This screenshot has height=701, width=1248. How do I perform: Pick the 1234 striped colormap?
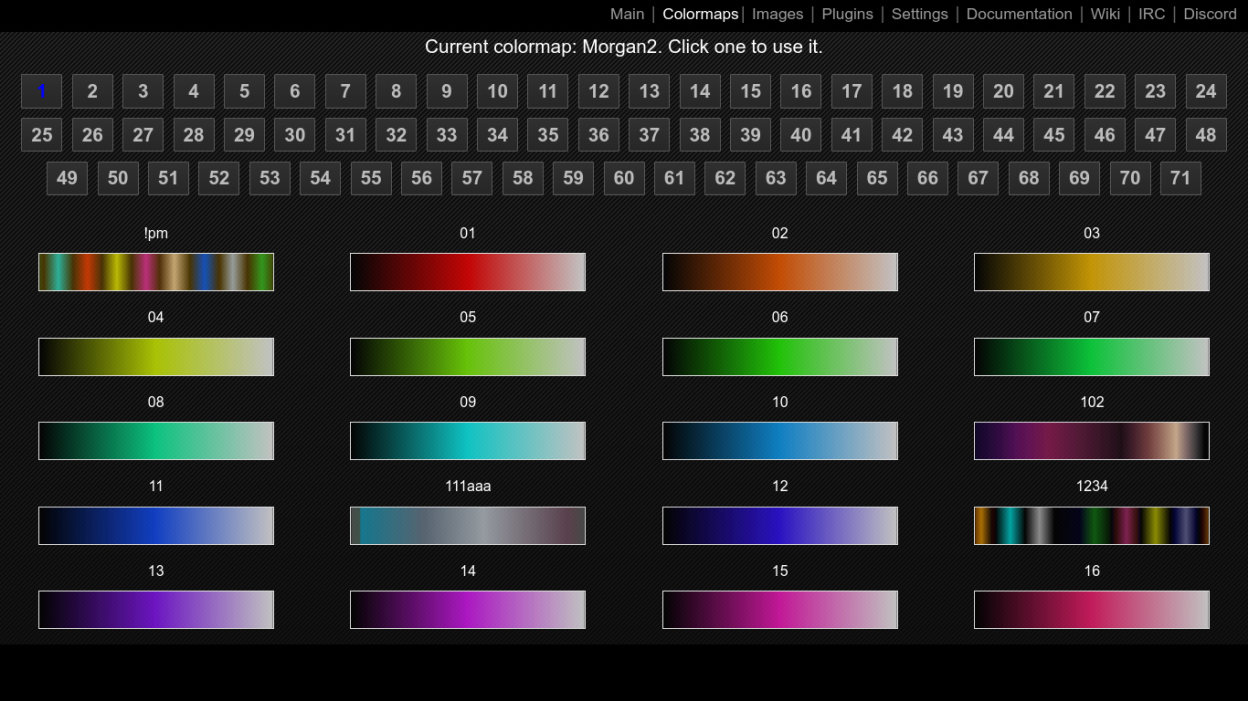pyautogui.click(x=1091, y=526)
